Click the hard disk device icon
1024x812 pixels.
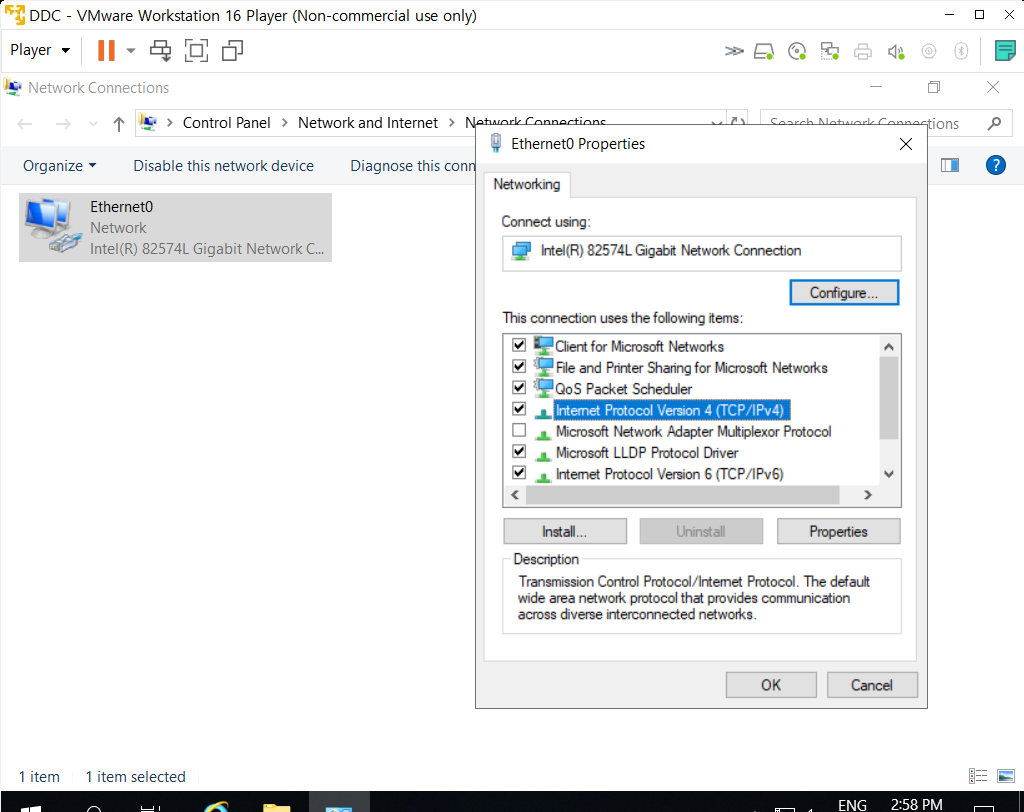(764, 51)
